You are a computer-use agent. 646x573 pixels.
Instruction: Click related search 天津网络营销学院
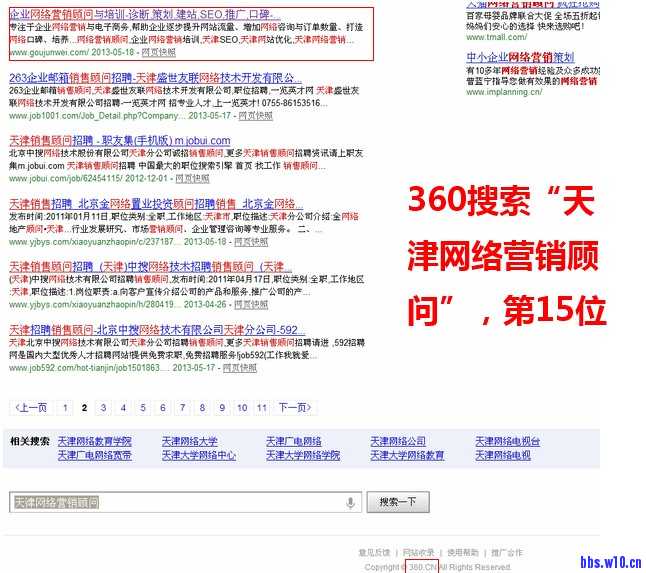tap(94, 441)
